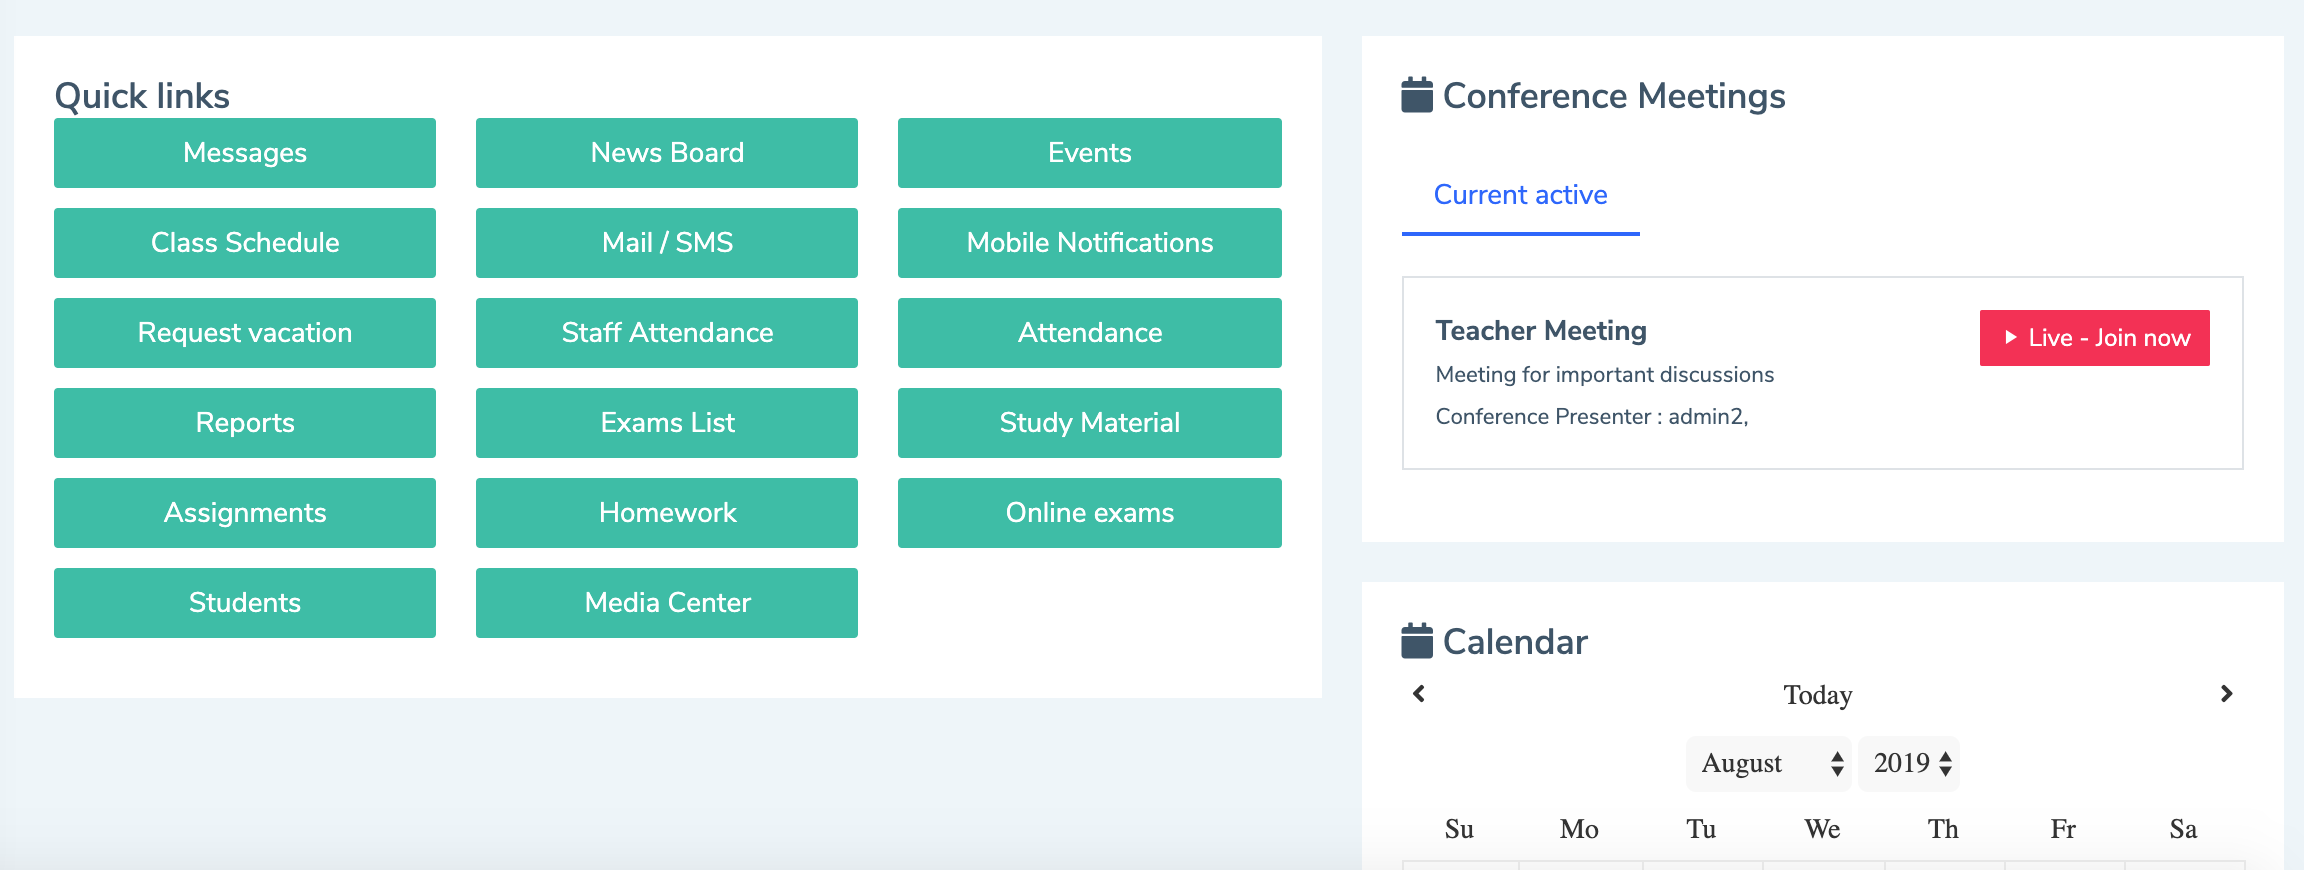
Task: Go to Events page
Action: [x=1089, y=153]
